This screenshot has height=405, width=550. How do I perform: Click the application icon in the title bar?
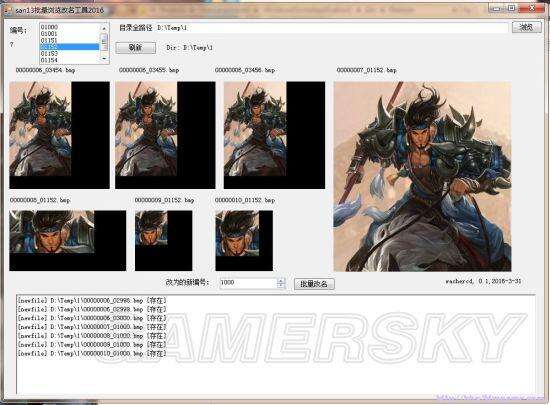pyautogui.click(x=8, y=11)
